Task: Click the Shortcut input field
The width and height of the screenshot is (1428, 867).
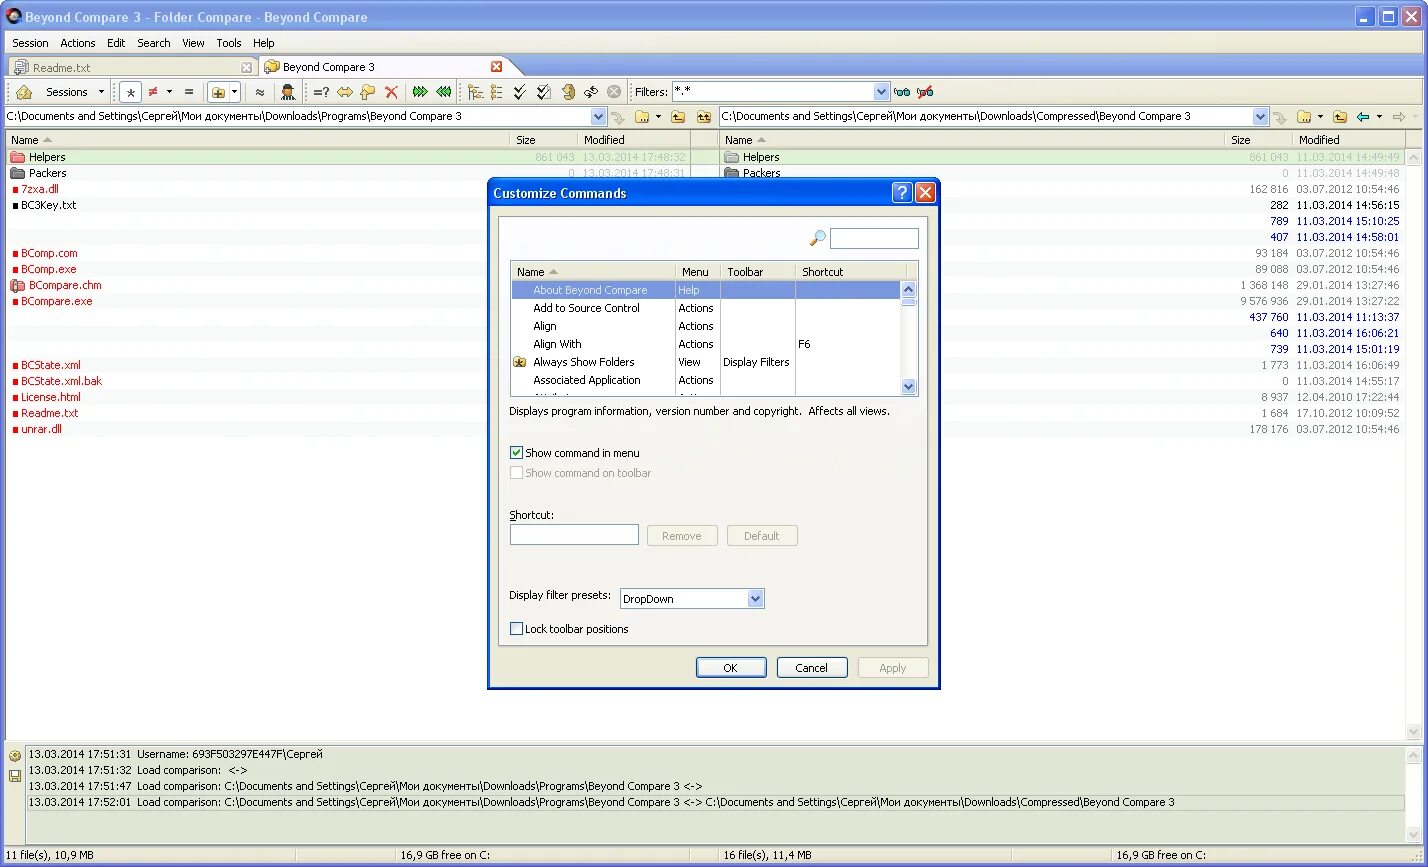Action: (x=574, y=535)
